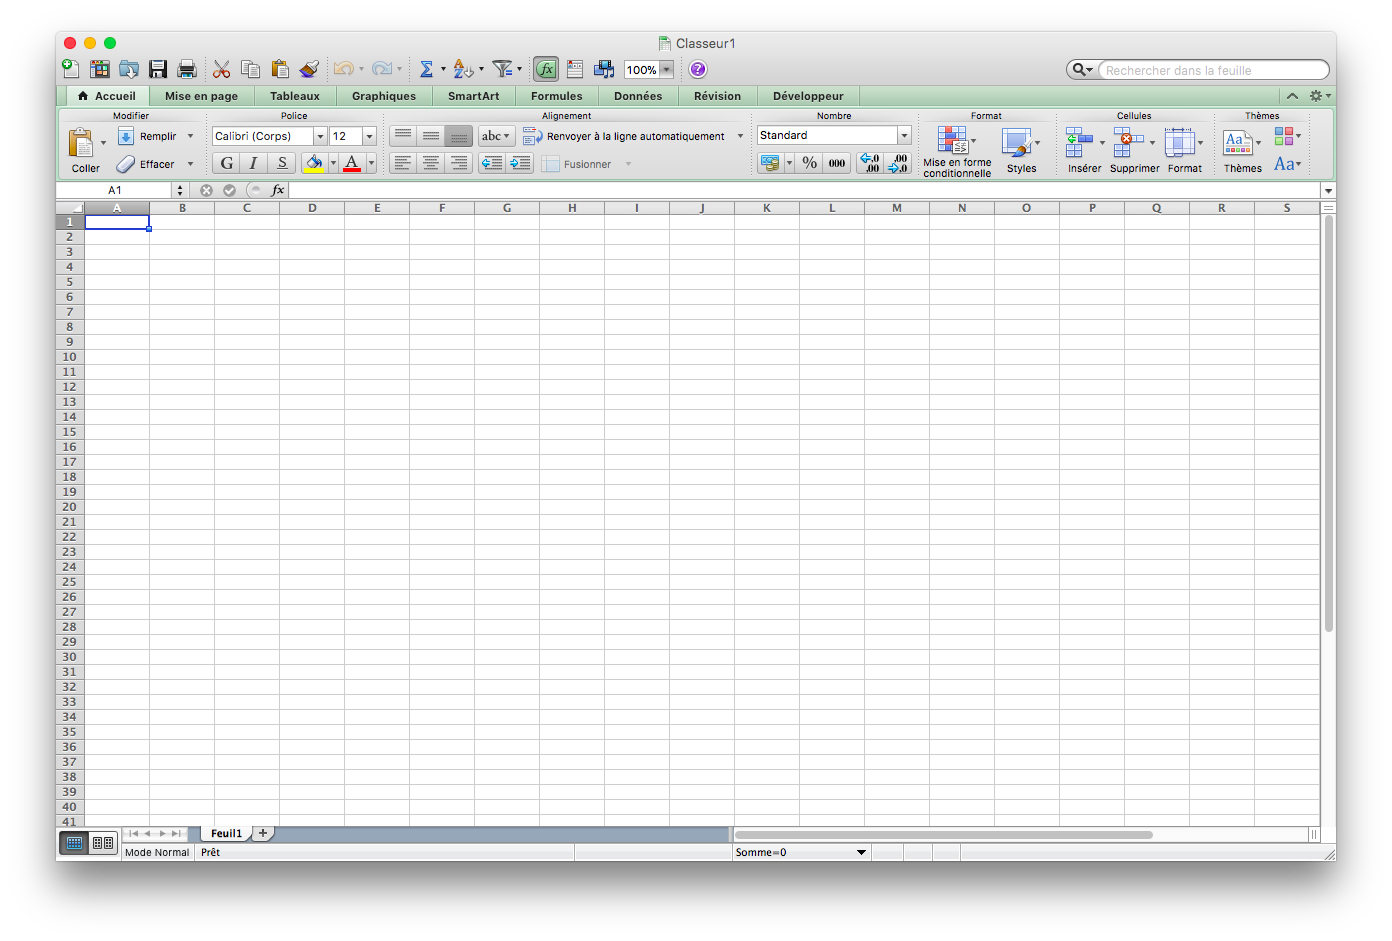Apply percentage format with the % icon
The image size is (1392, 941).
pyautogui.click(x=810, y=163)
